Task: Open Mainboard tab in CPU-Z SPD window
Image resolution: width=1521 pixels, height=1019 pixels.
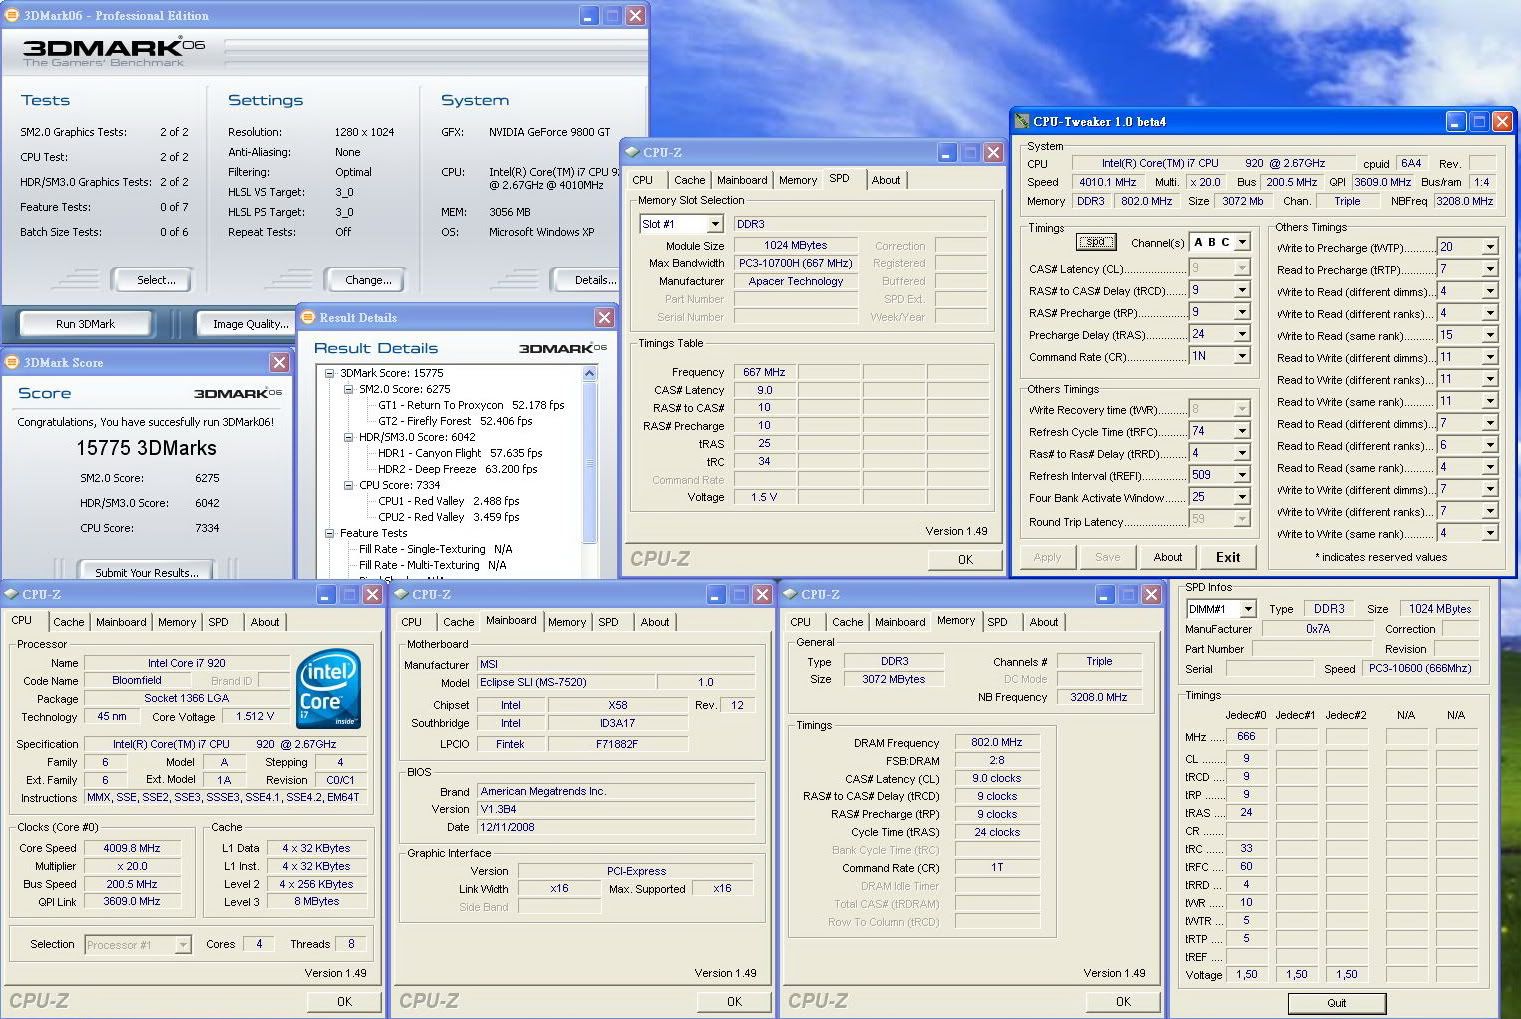Action: 742,180
